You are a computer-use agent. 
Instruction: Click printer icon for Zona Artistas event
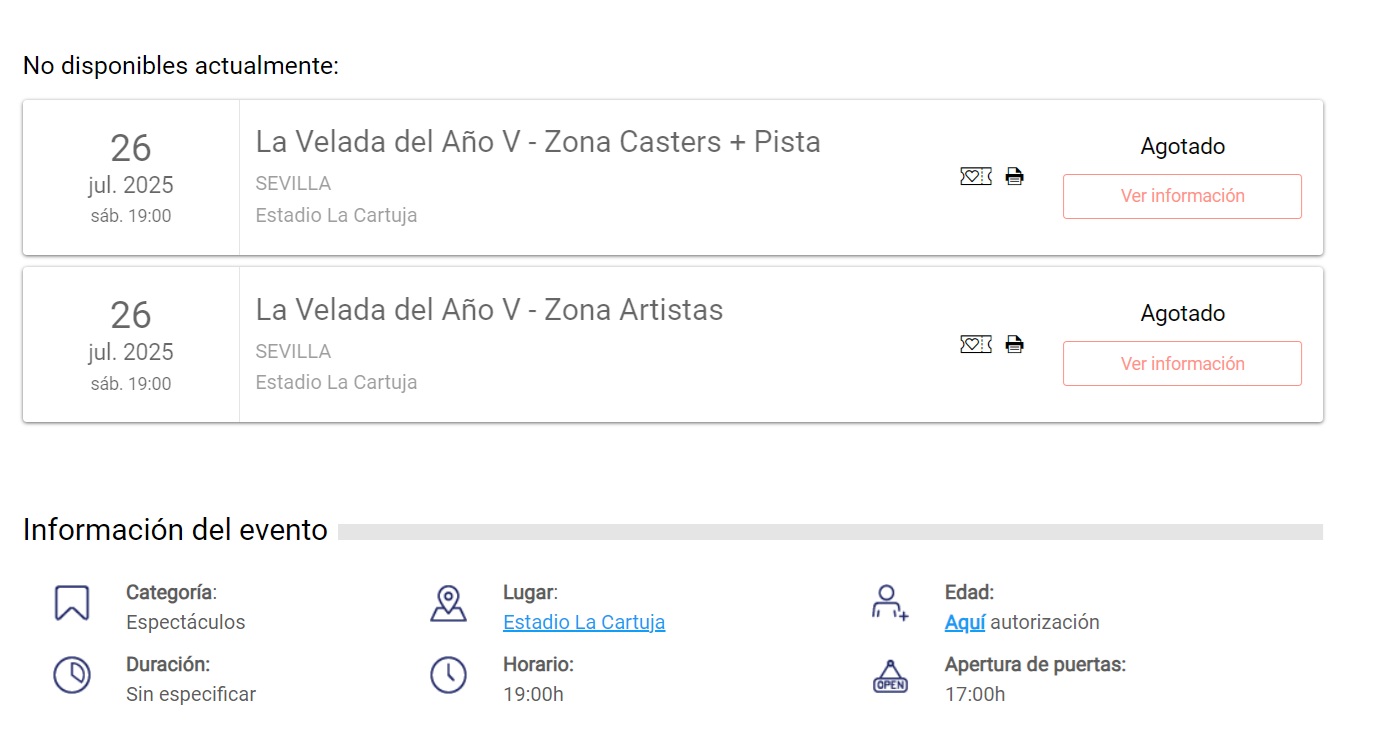tap(1014, 345)
